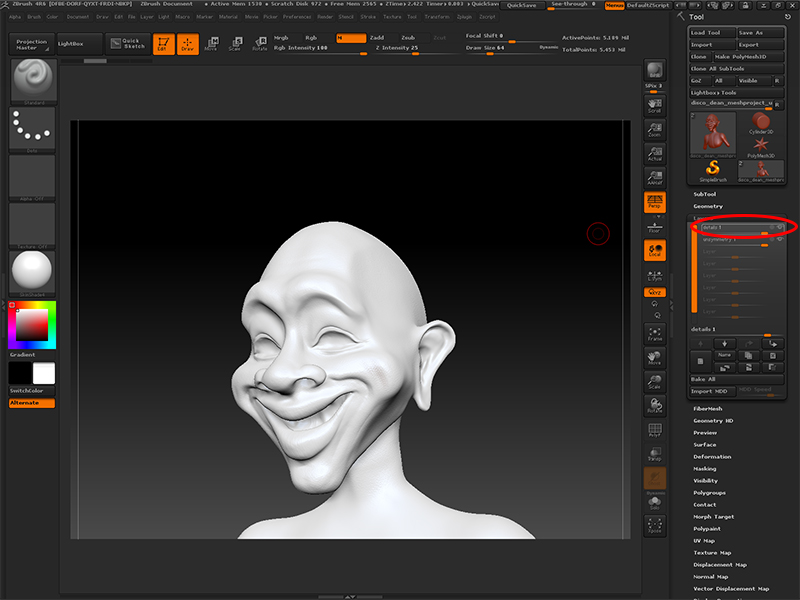Expand the Geometry HD section
The height and width of the screenshot is (600, 800).
713,421
